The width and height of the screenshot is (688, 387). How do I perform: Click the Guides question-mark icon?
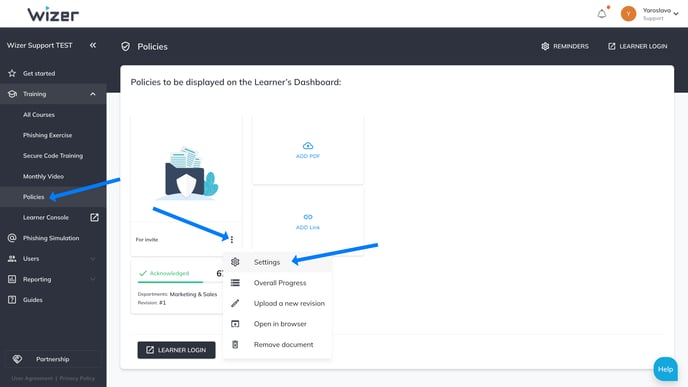pos(12,300)
